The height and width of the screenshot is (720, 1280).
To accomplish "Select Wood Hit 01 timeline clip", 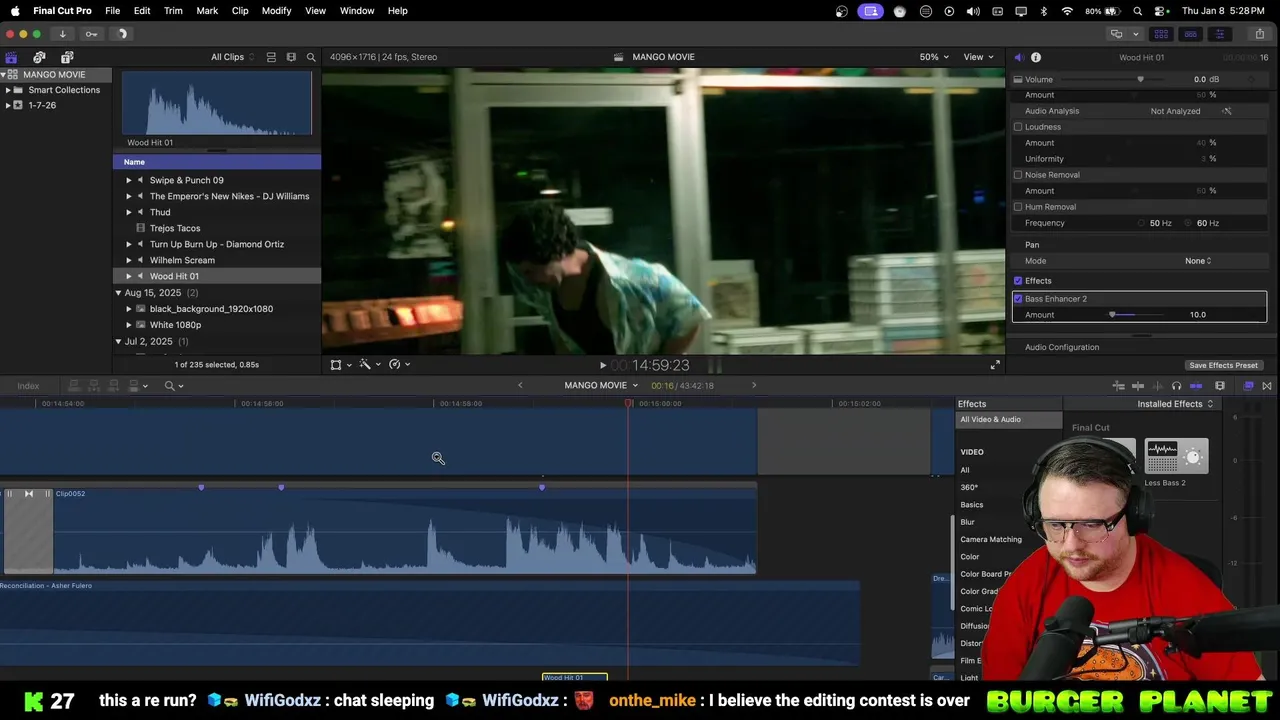I will point(574,677).
